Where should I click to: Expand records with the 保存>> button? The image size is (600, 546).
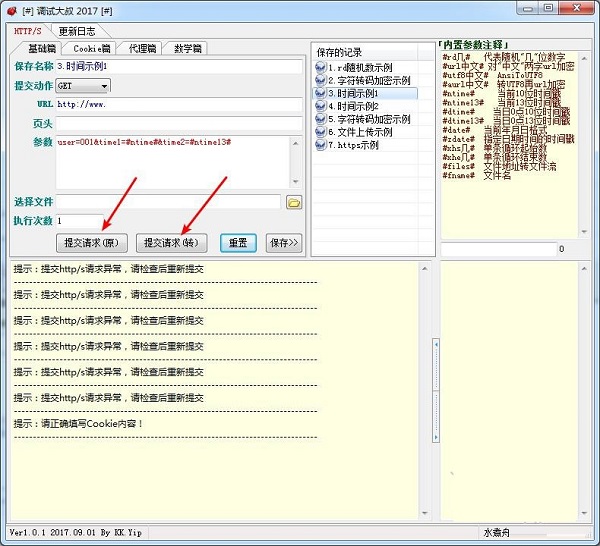coord(284,243)
